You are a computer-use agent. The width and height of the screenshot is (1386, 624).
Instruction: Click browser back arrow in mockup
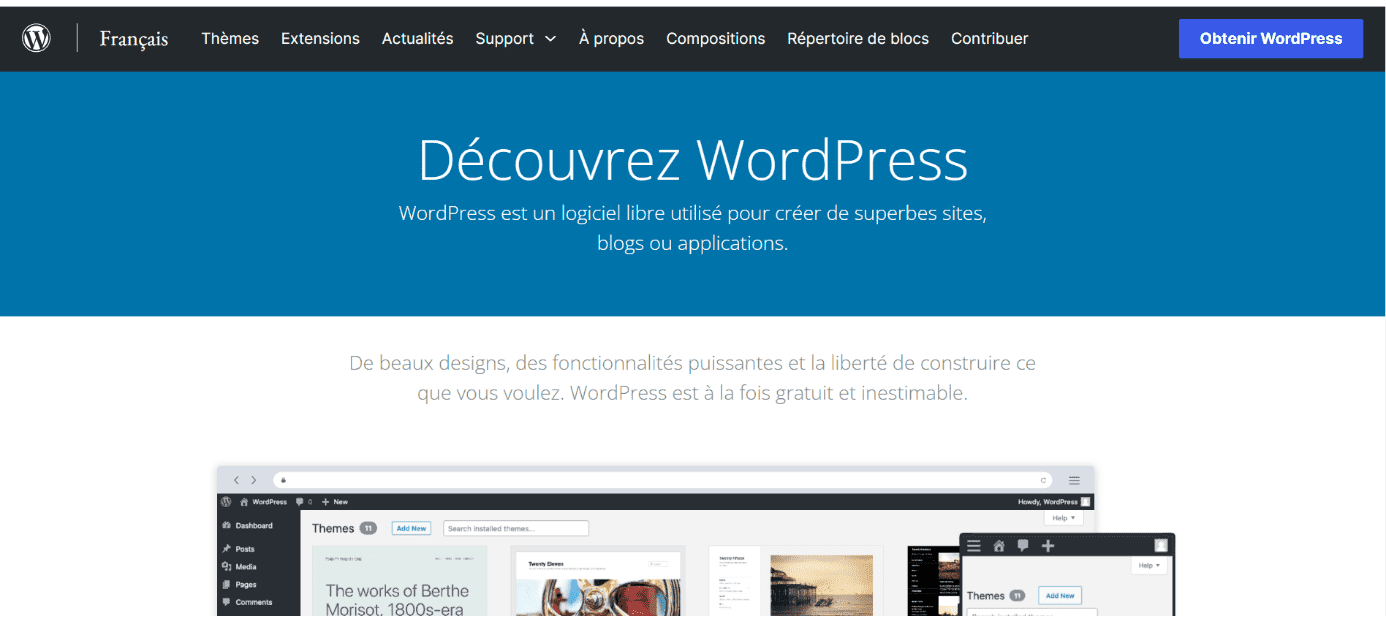pyautogui.click(x=237, y=480)
